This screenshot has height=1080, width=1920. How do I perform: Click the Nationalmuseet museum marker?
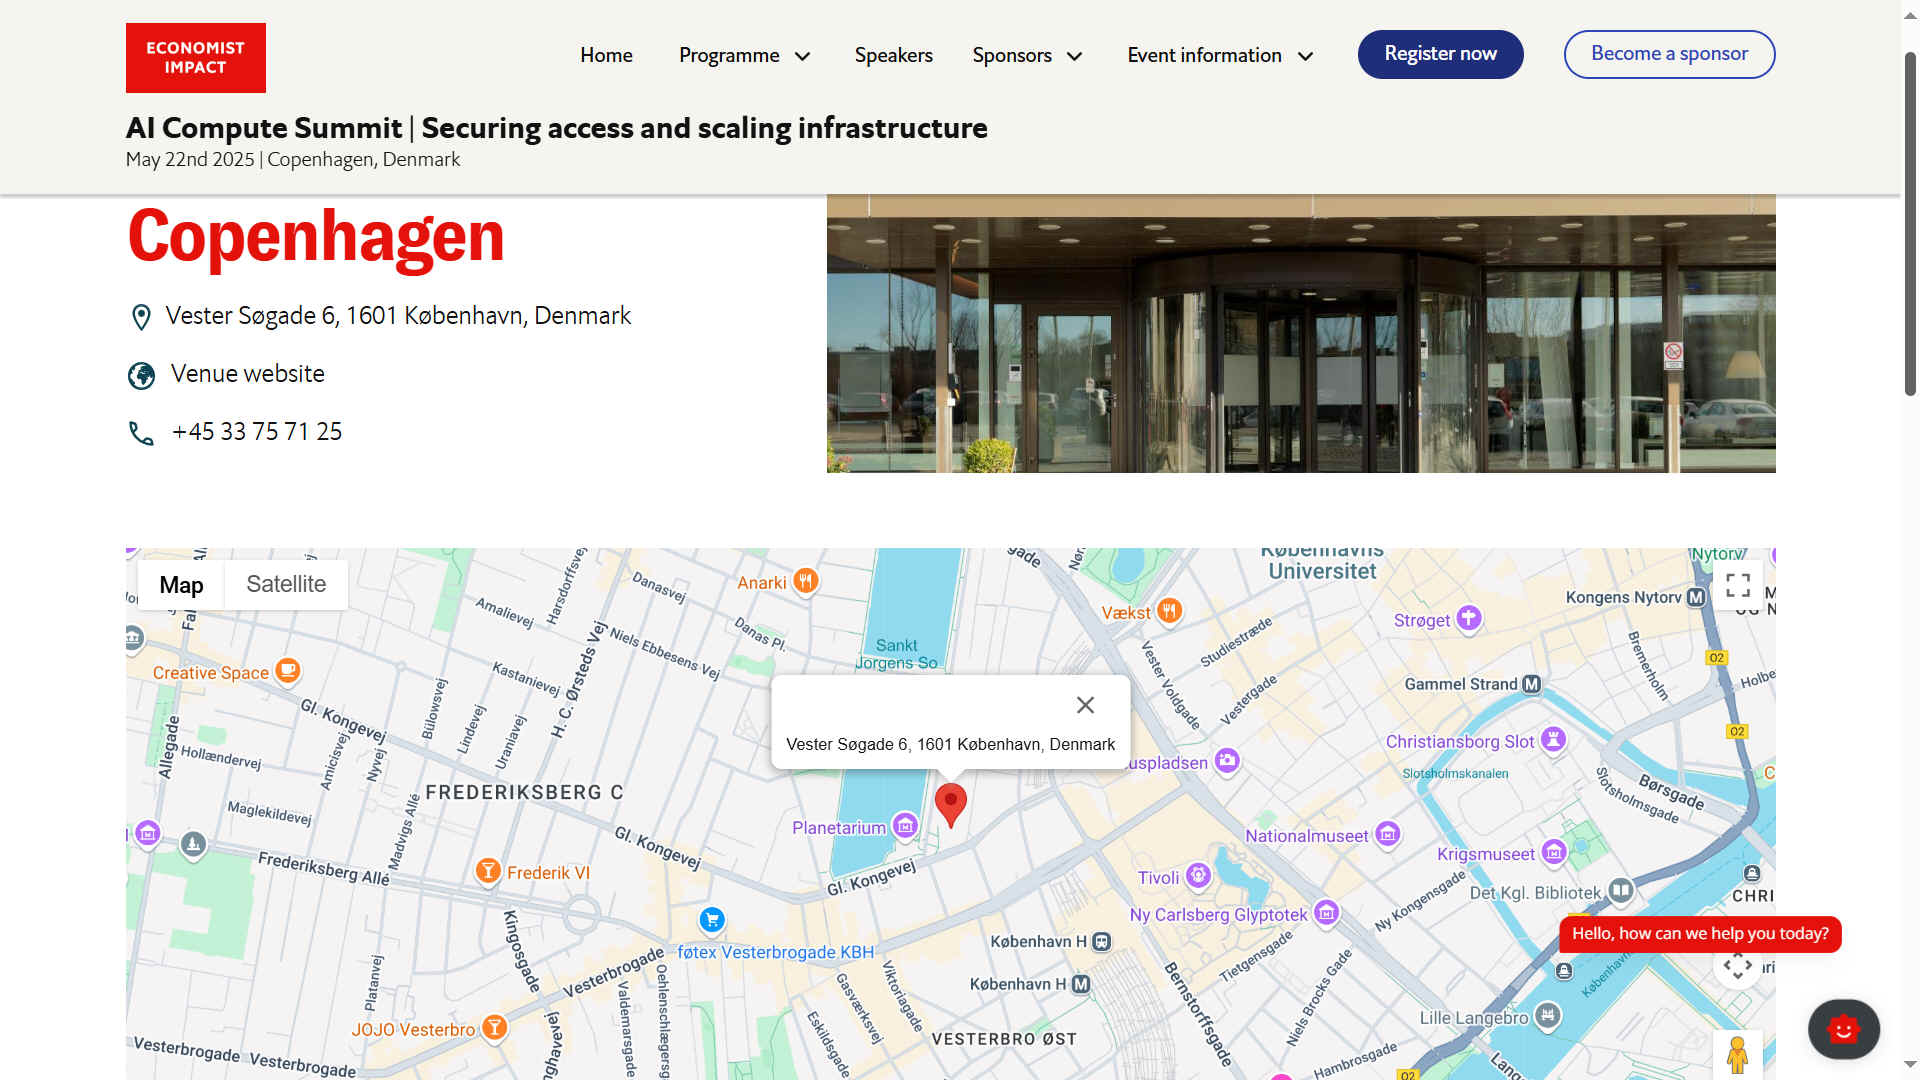1387,833
